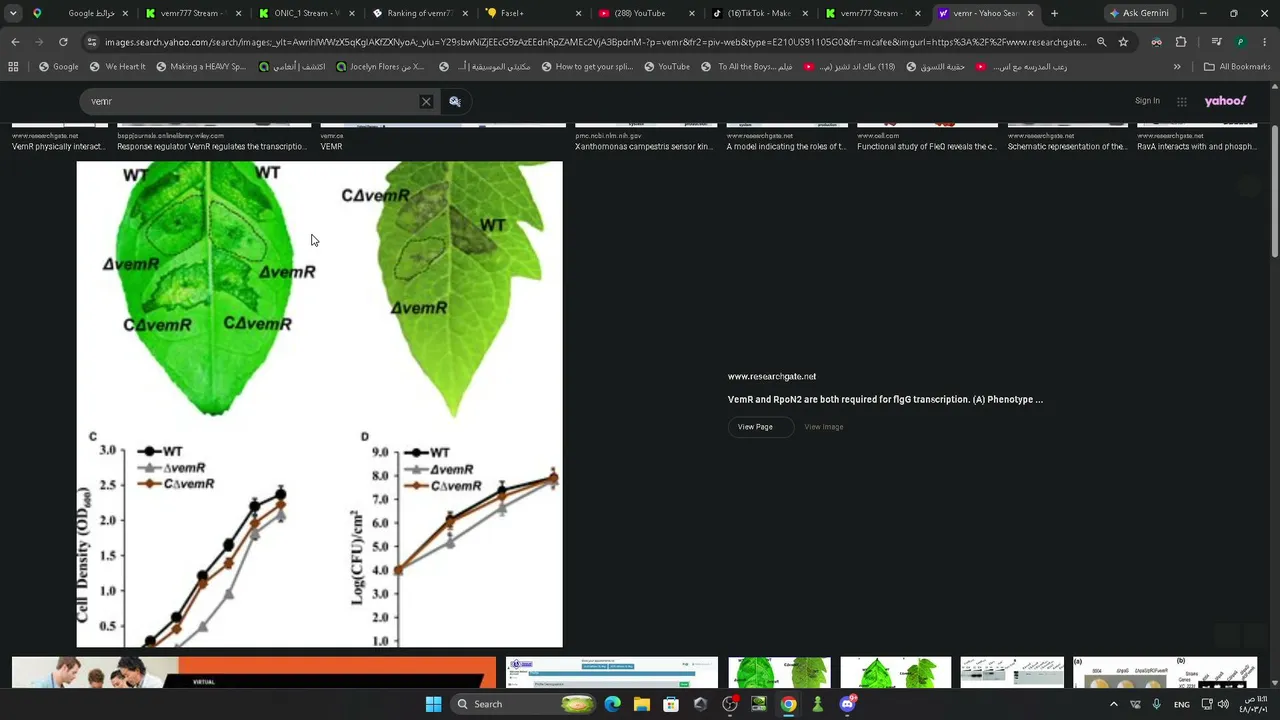Click the page vertical scrollbar
Image resolution: width=1280 pixels, height=720 pixels.
click(x=1273, y=190)
